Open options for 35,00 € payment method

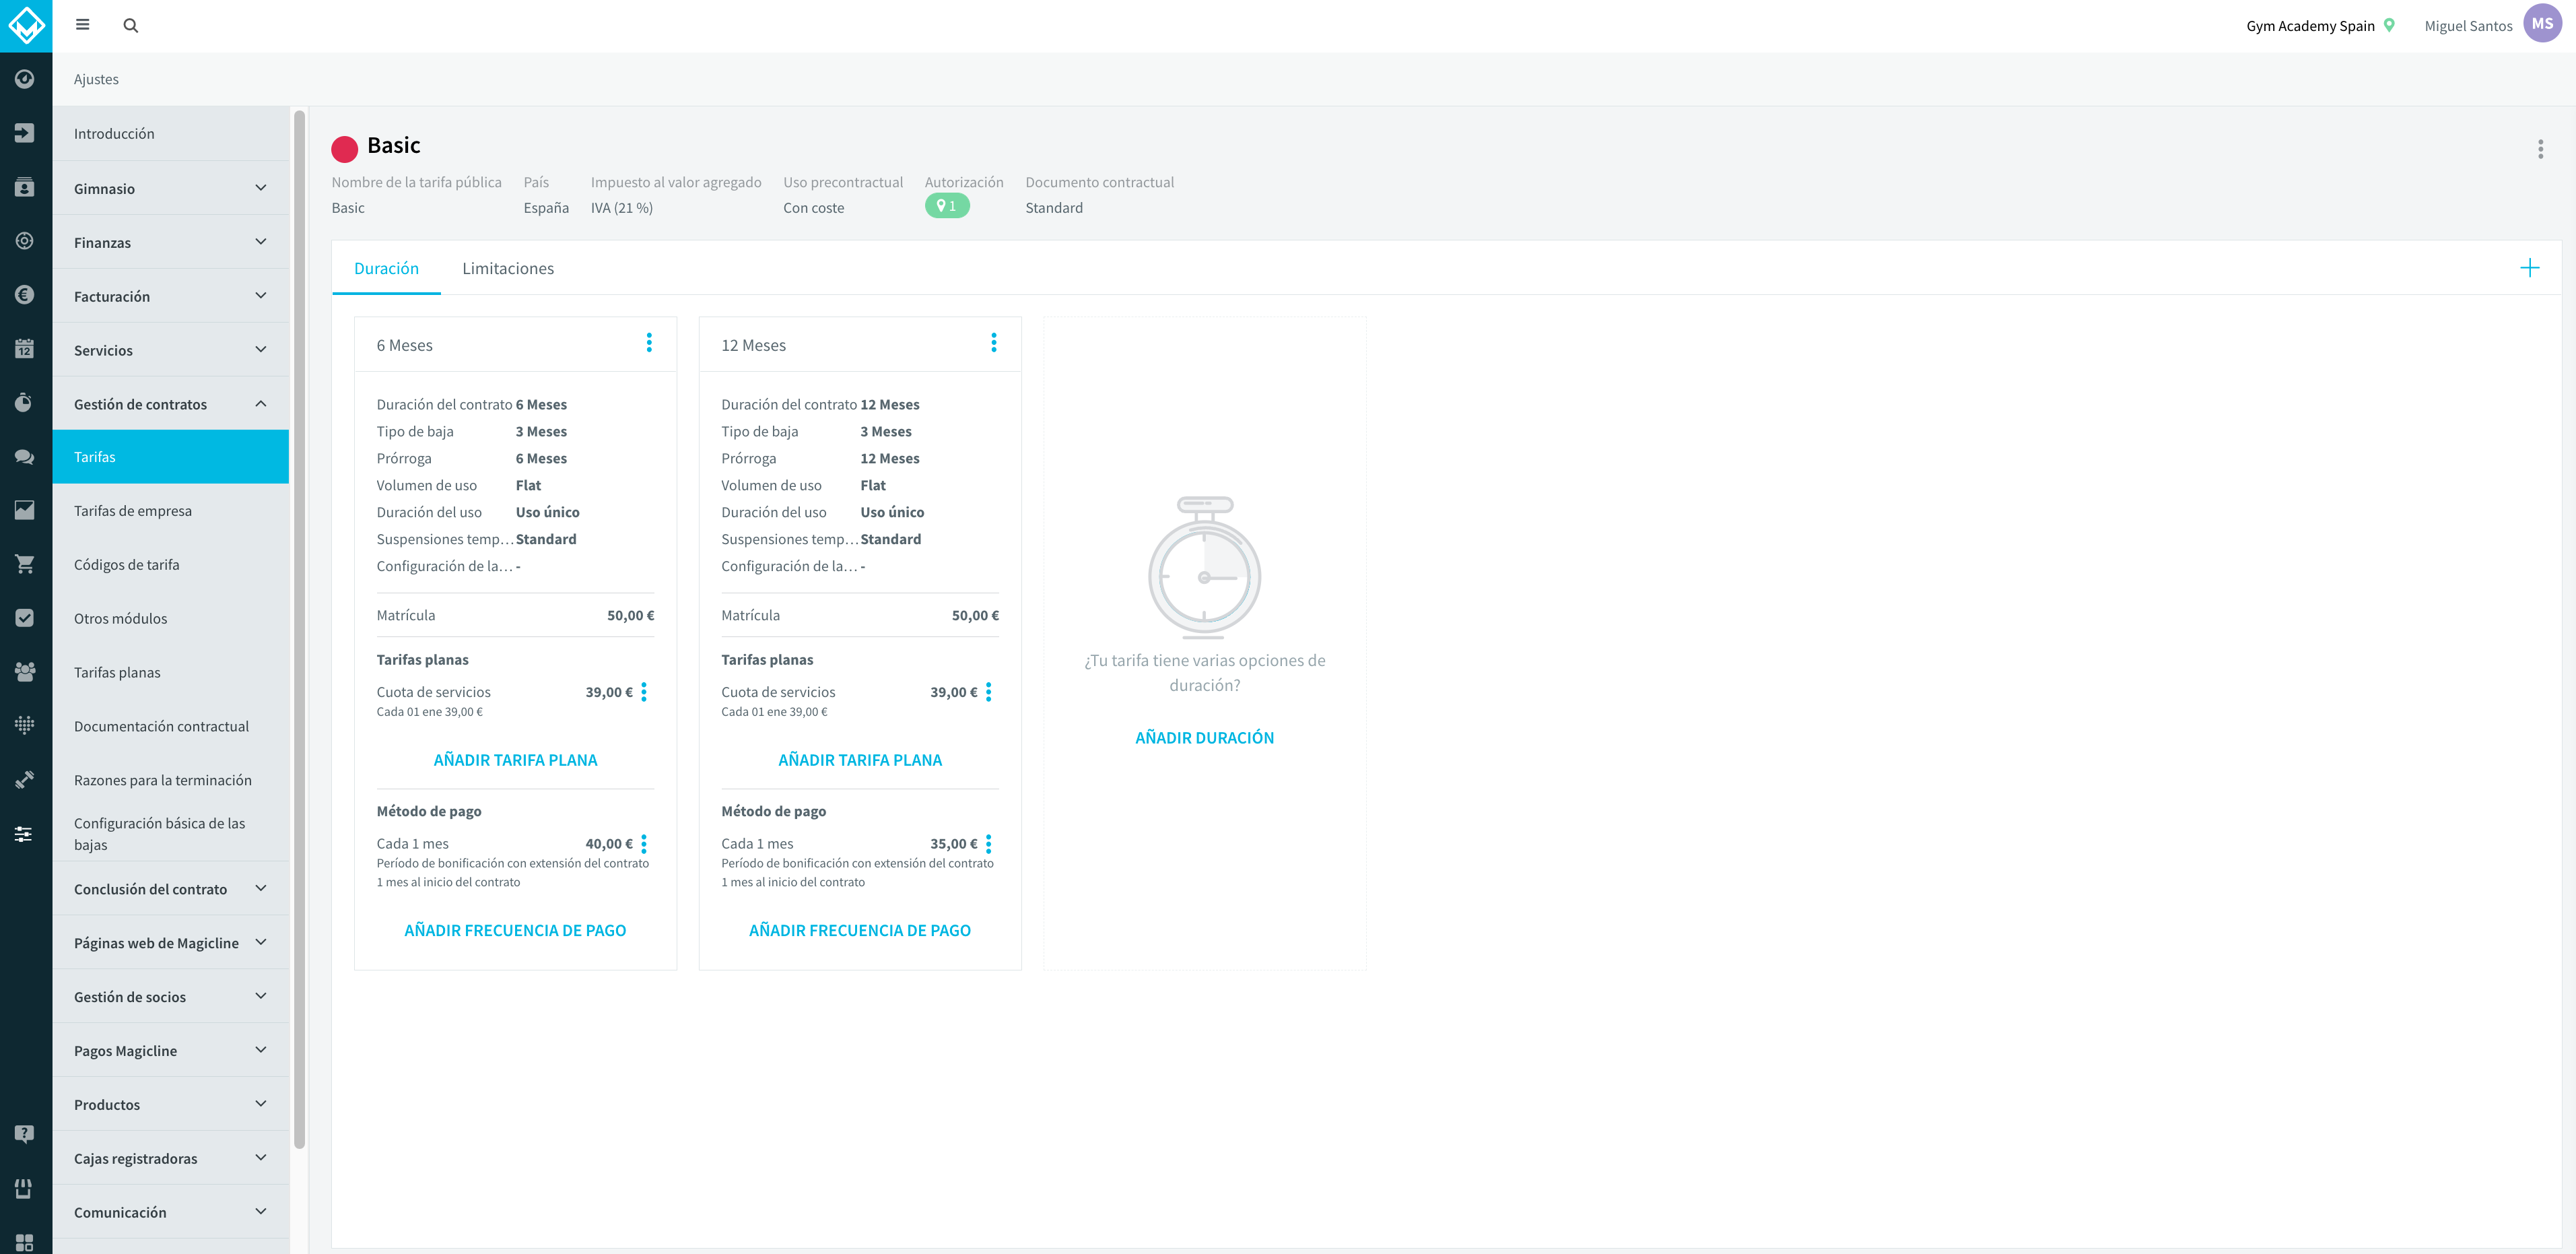point(989,844)
